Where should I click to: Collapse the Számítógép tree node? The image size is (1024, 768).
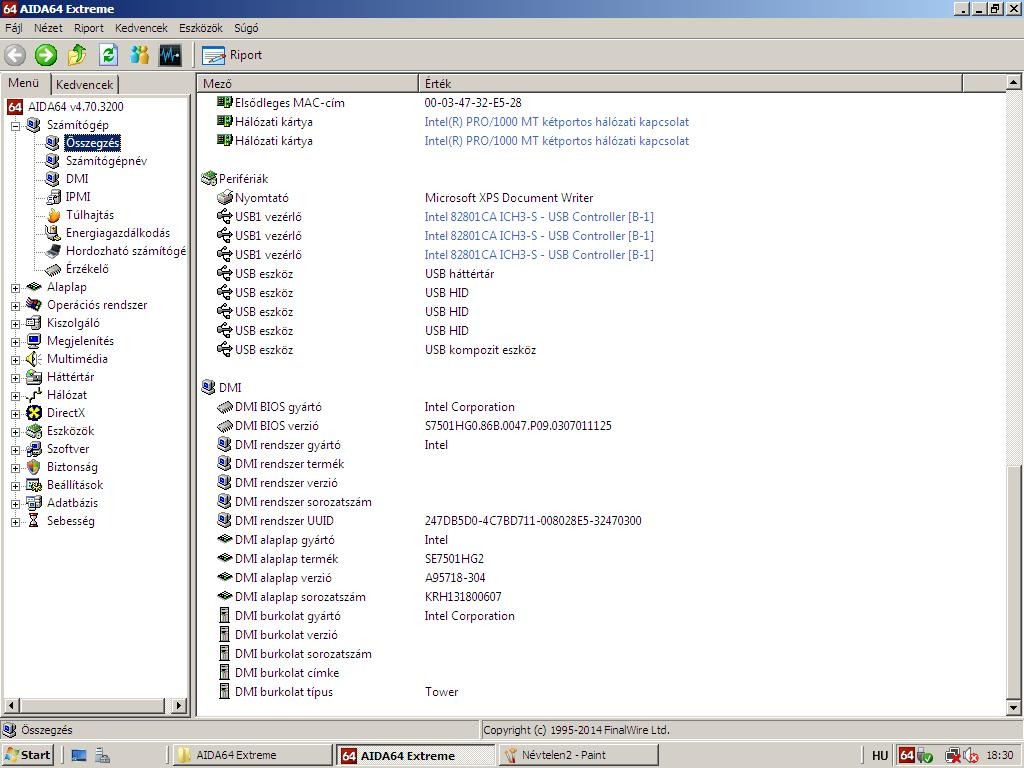[16, 125]
